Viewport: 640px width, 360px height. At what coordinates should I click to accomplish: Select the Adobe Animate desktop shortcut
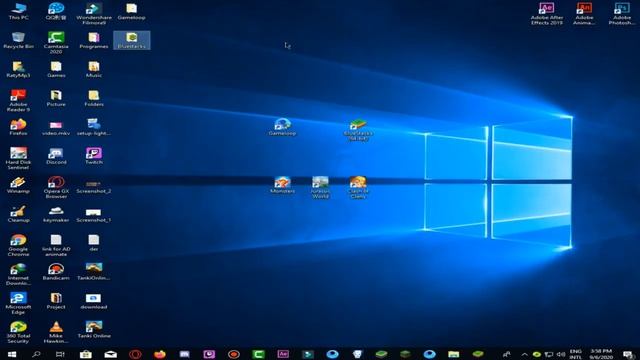click(x=584, y=14)
